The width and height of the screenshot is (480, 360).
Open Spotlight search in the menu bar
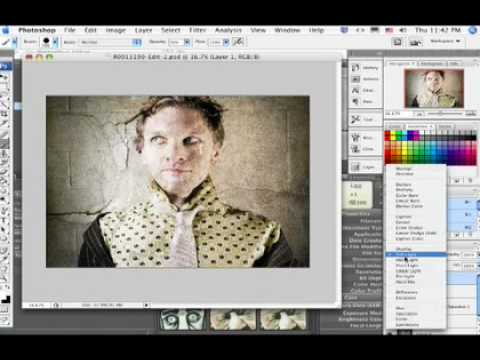473,30
